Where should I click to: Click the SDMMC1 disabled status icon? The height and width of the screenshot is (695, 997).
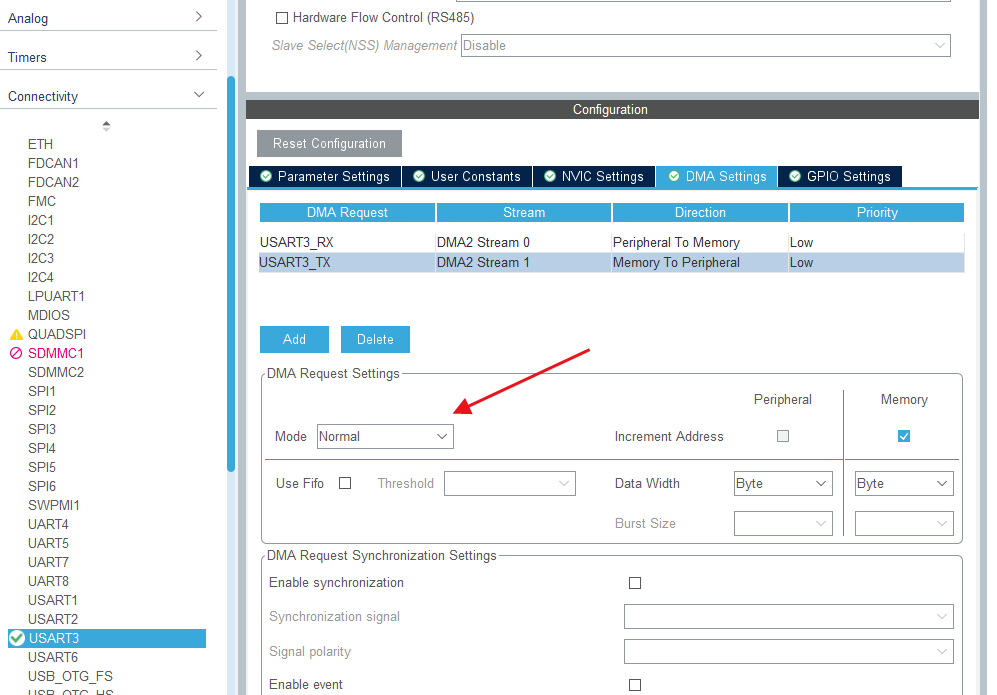click(x=16, y=354)
